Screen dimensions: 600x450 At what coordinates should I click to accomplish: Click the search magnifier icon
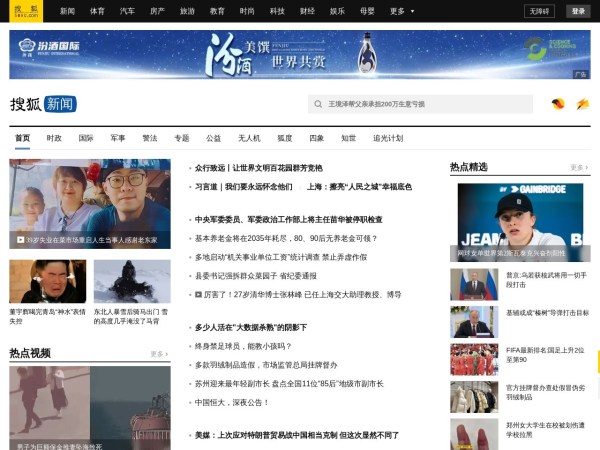(317, 104)
